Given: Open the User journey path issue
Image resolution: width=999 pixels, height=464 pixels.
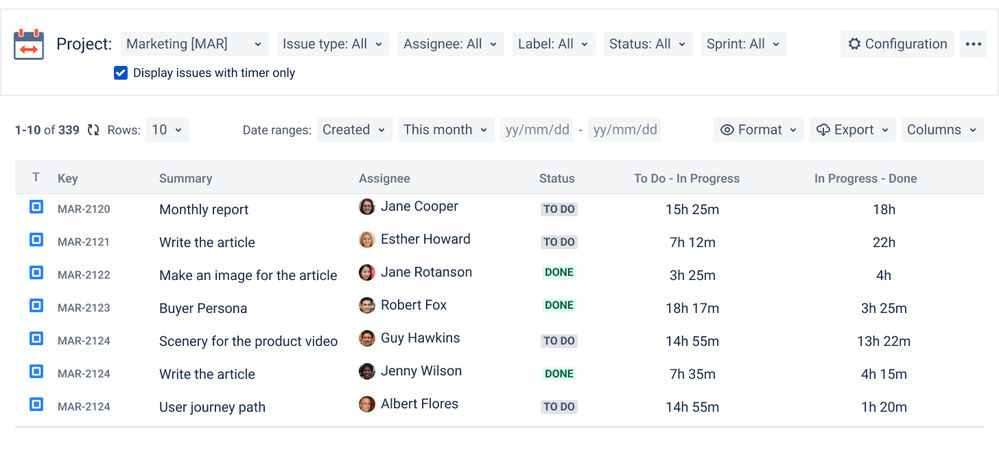Looking at the screenshot, I should (x=212, y=407).
